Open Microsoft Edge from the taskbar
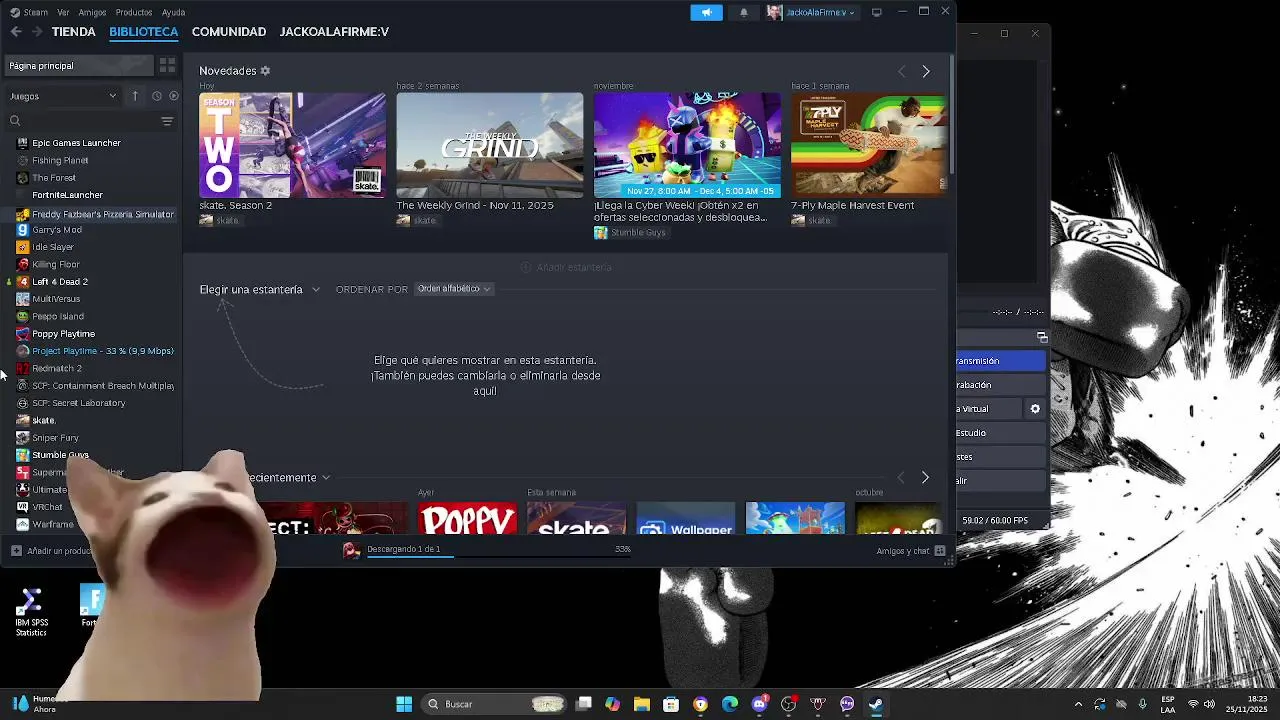Image resolution: width=1280 pixels, height=720 pixels. pos(730,704)
